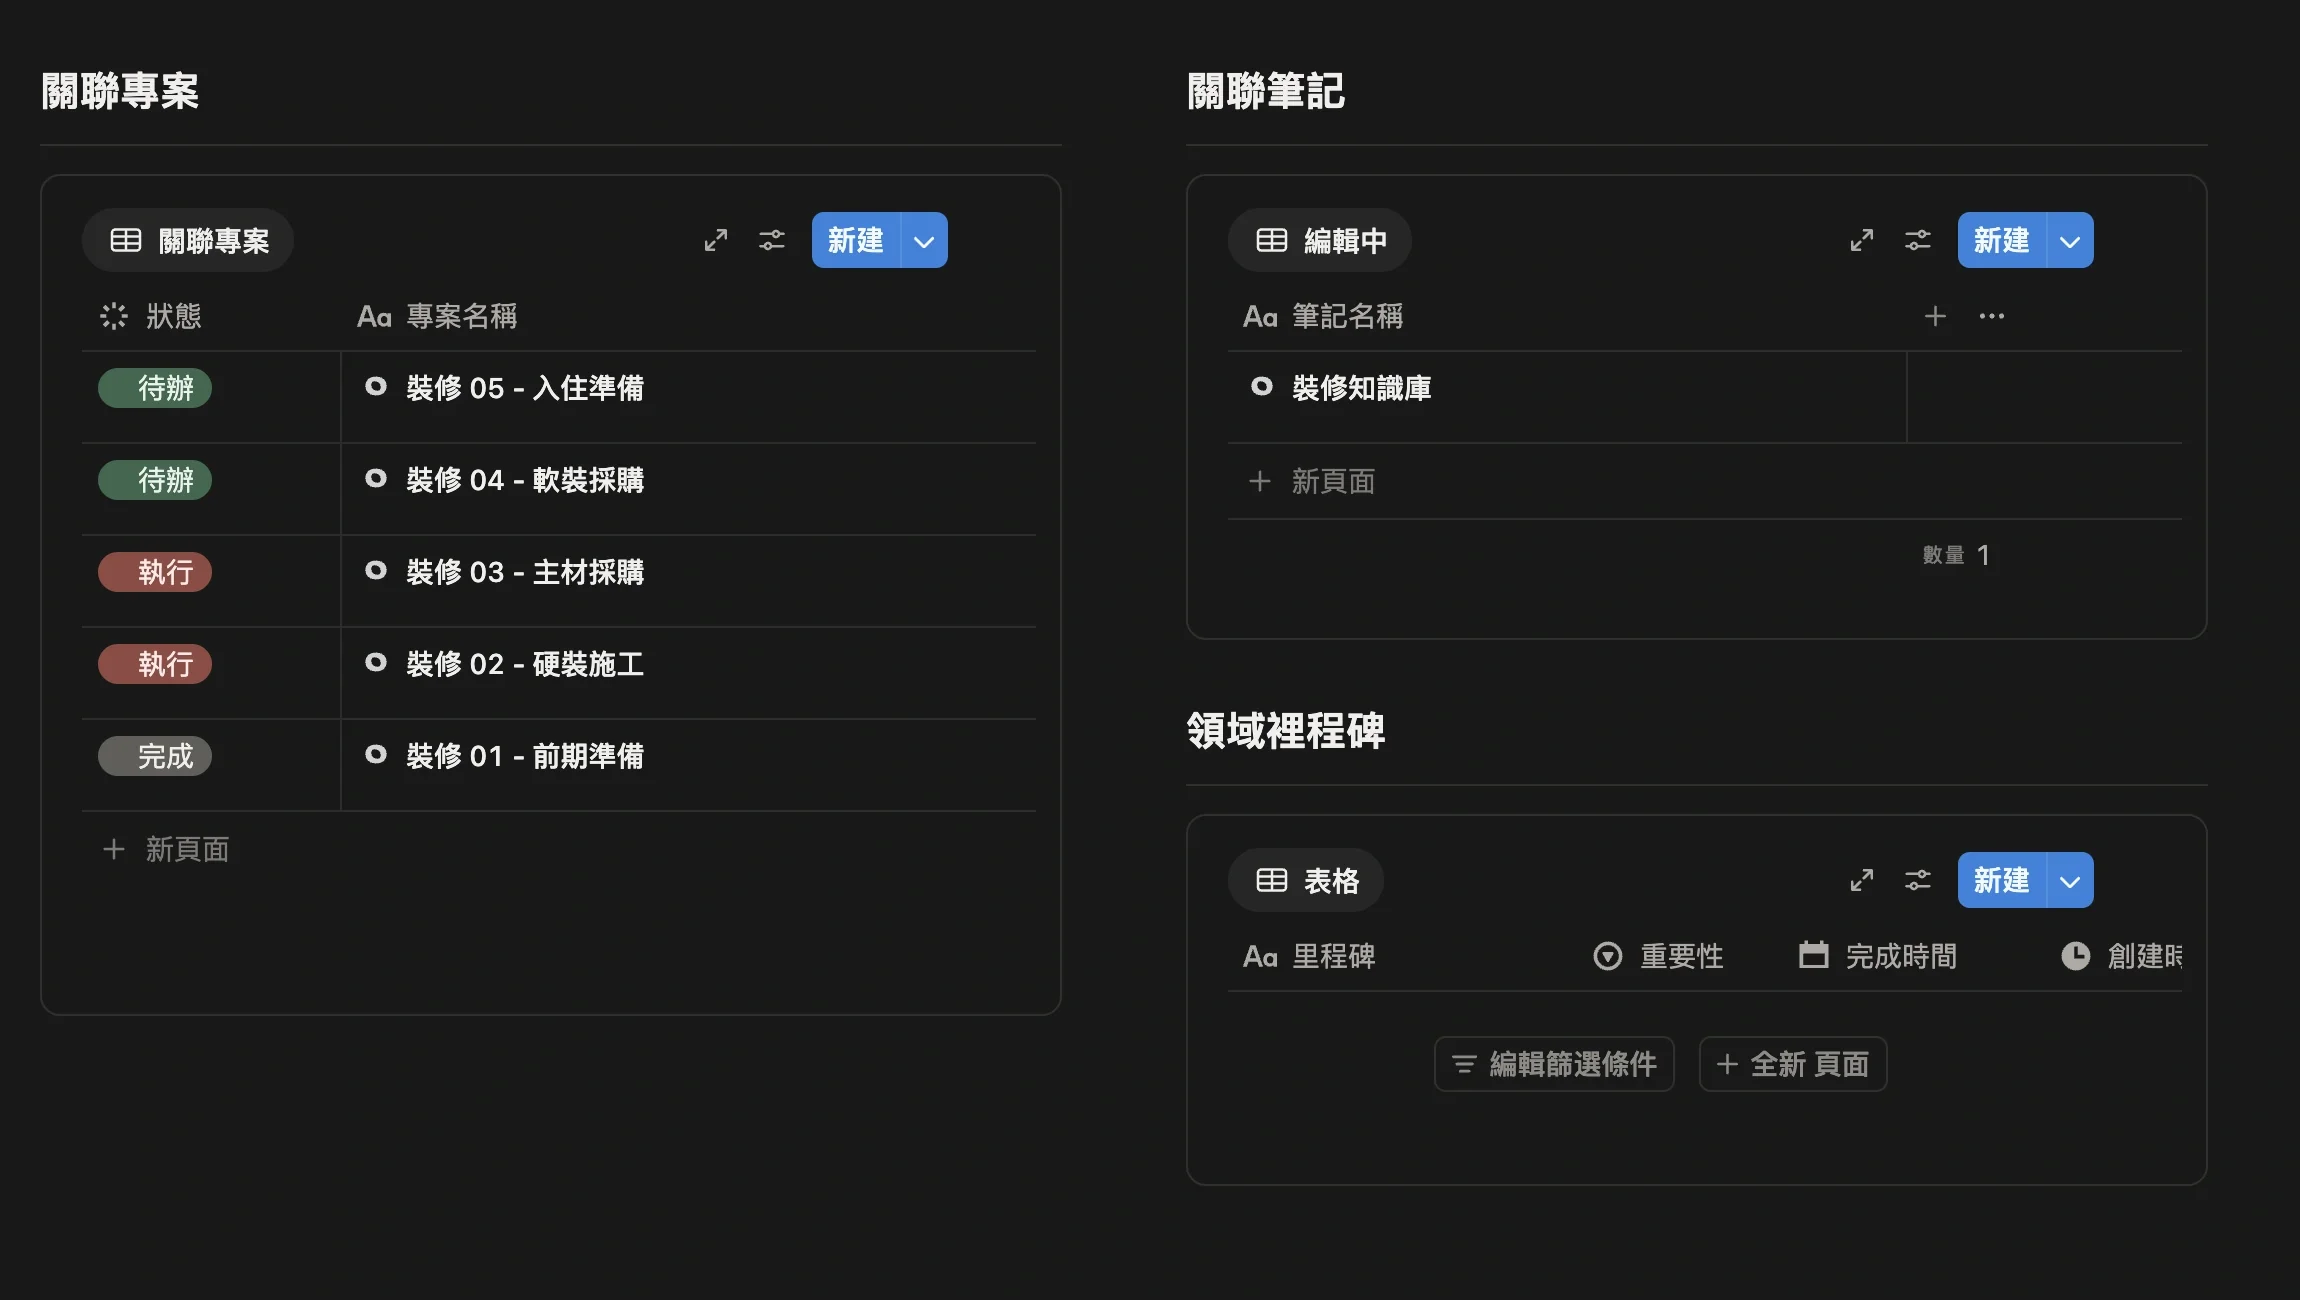Click 筆記名稱 column header
The image size is (2300, 1300).
(x=1323, y=316)
